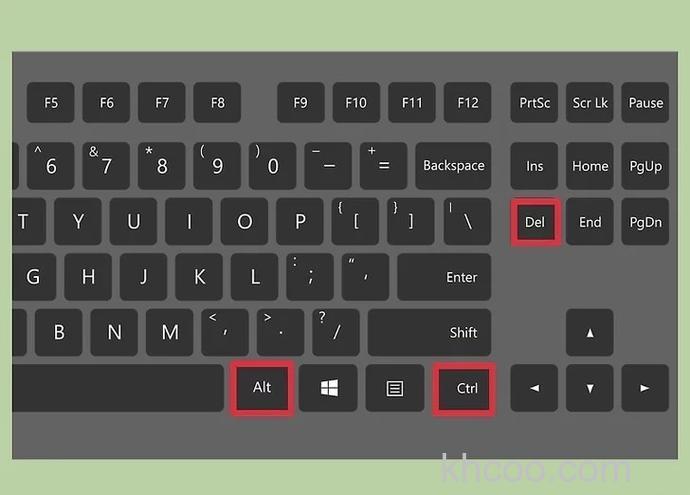This screenshot has width=690, height=495.
Task: Click the down arrow key
Action: 590,388
